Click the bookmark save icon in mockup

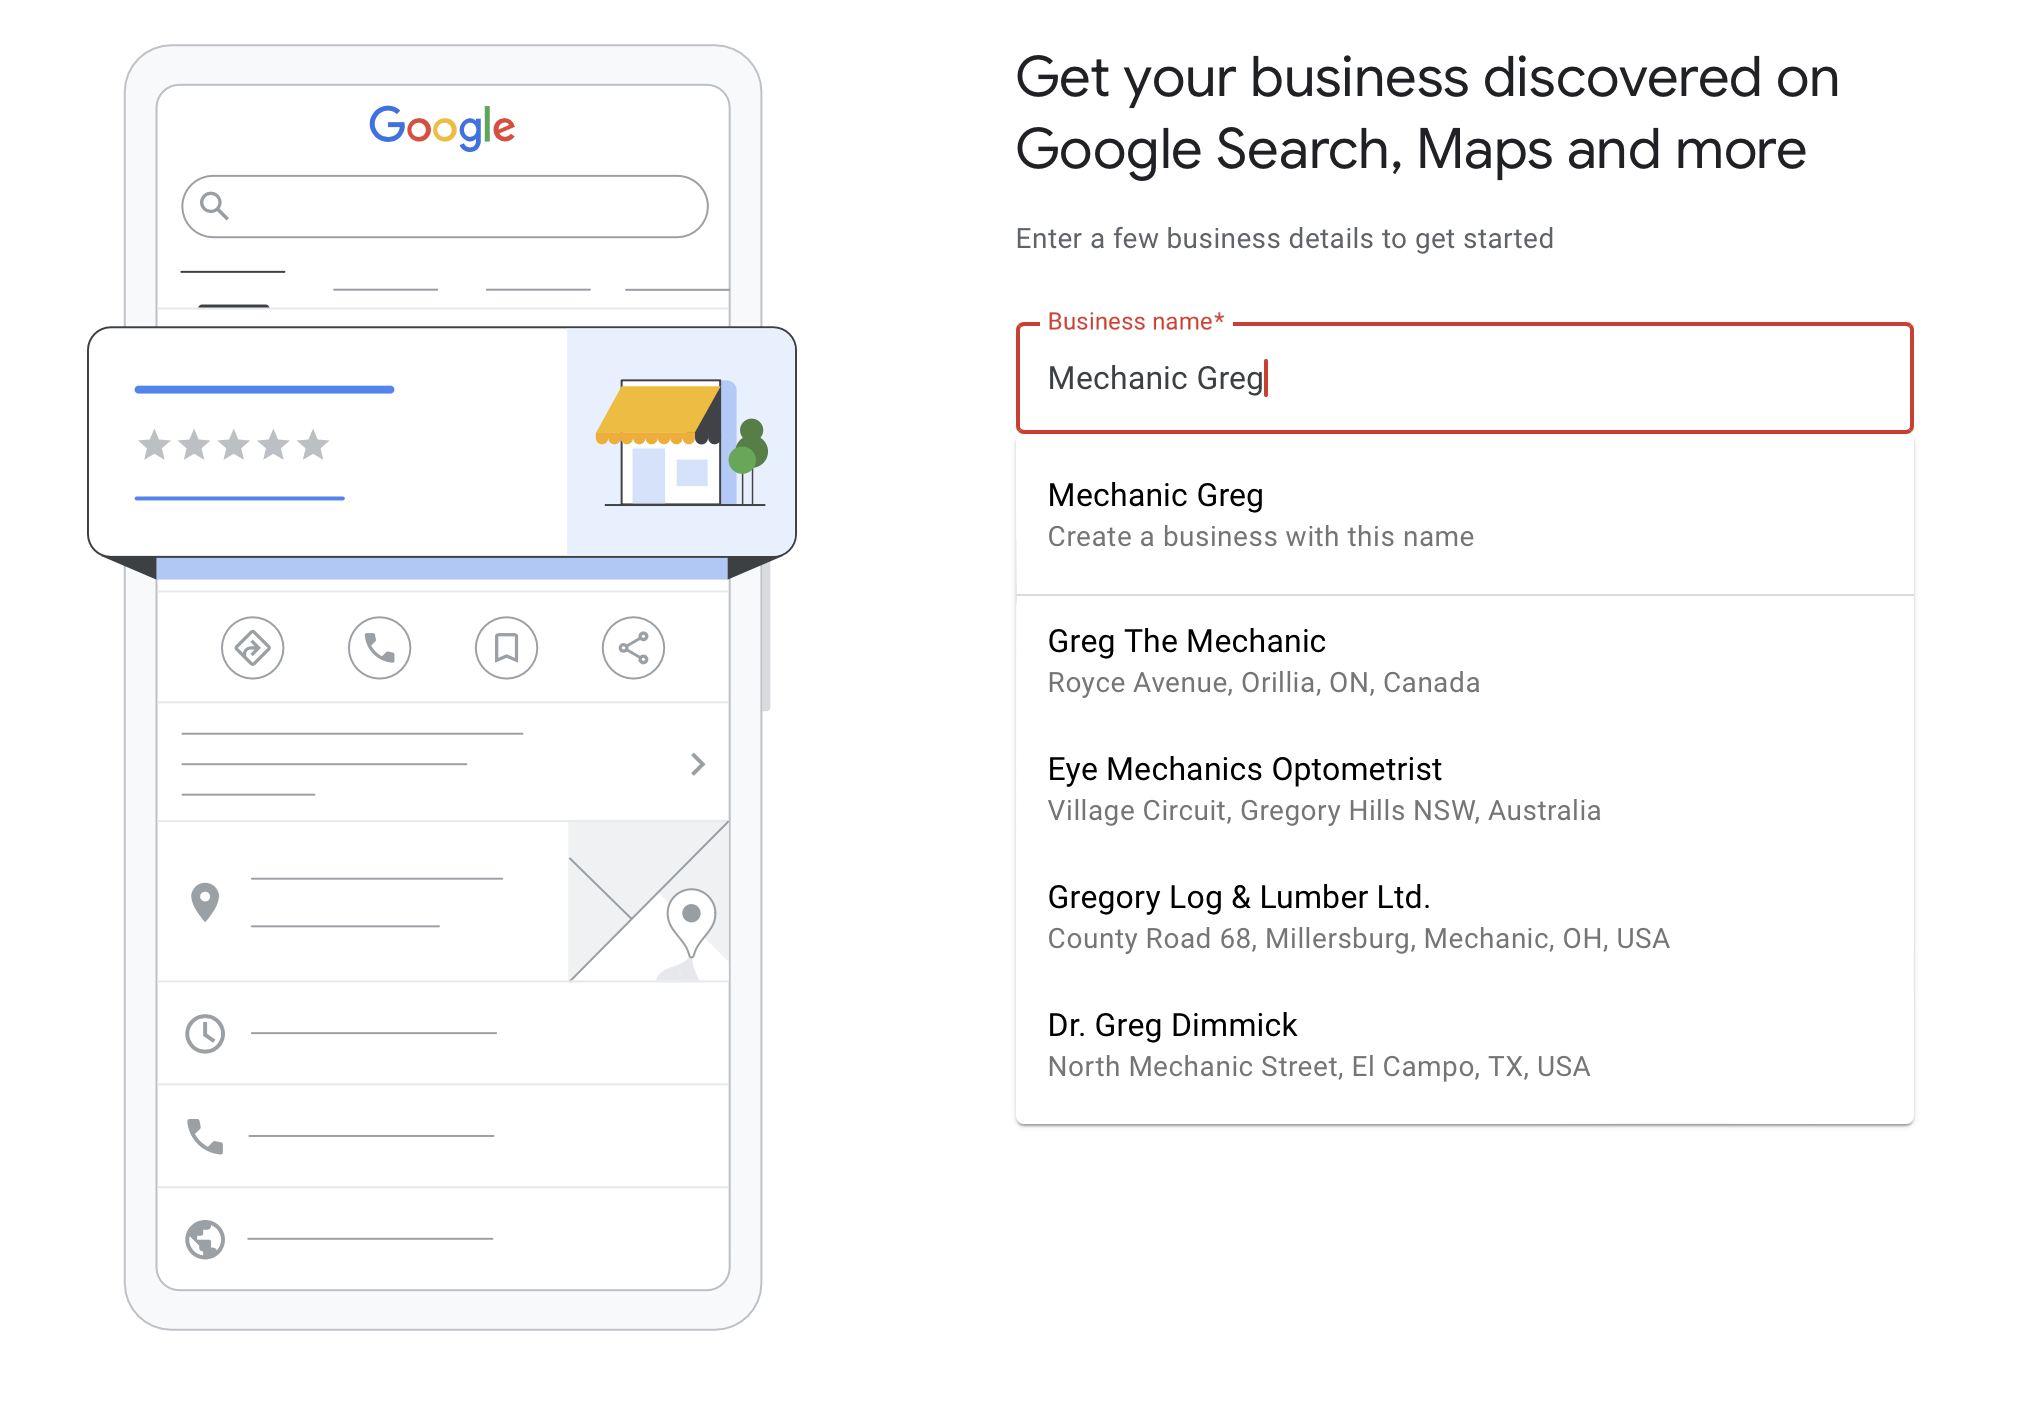[x=506, y=648]
